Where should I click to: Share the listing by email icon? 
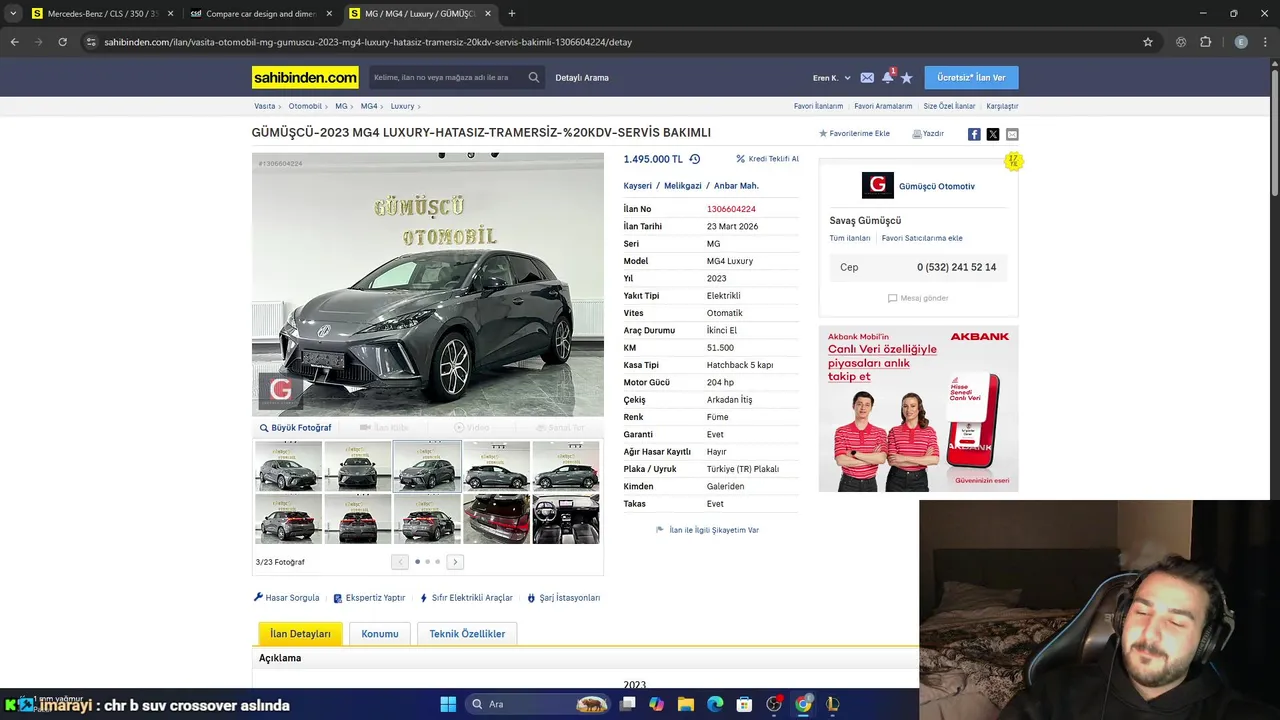tap(1012, 134)
